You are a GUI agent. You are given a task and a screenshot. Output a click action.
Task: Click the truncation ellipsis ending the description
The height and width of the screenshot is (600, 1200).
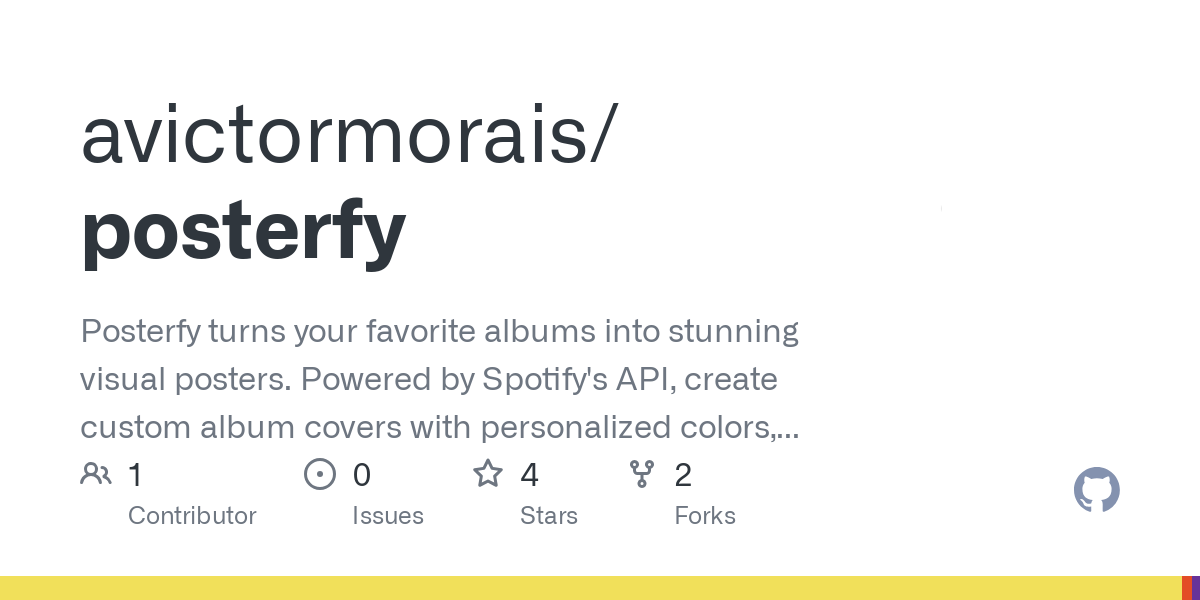tap(787, 430)
